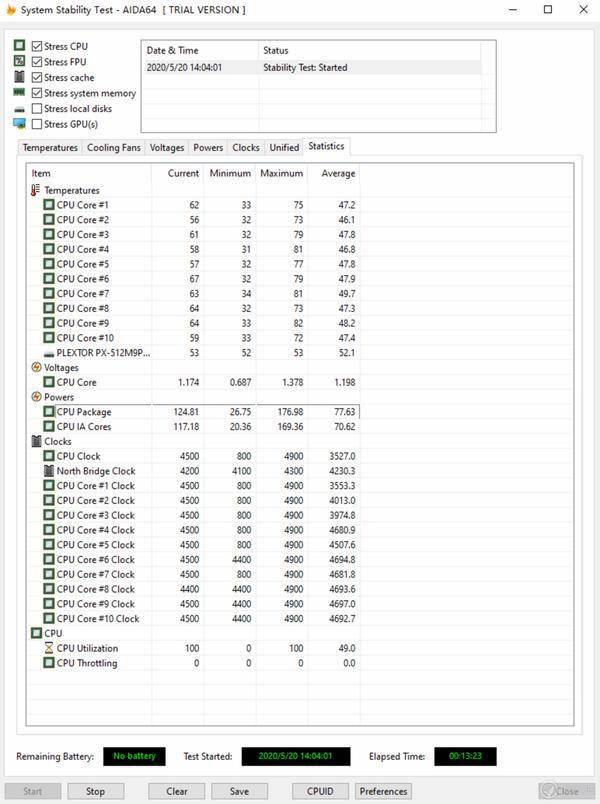Enable the Stress CPU checkbox
The height and width of the screenshot is (804, 600).
tap(36, 46)
